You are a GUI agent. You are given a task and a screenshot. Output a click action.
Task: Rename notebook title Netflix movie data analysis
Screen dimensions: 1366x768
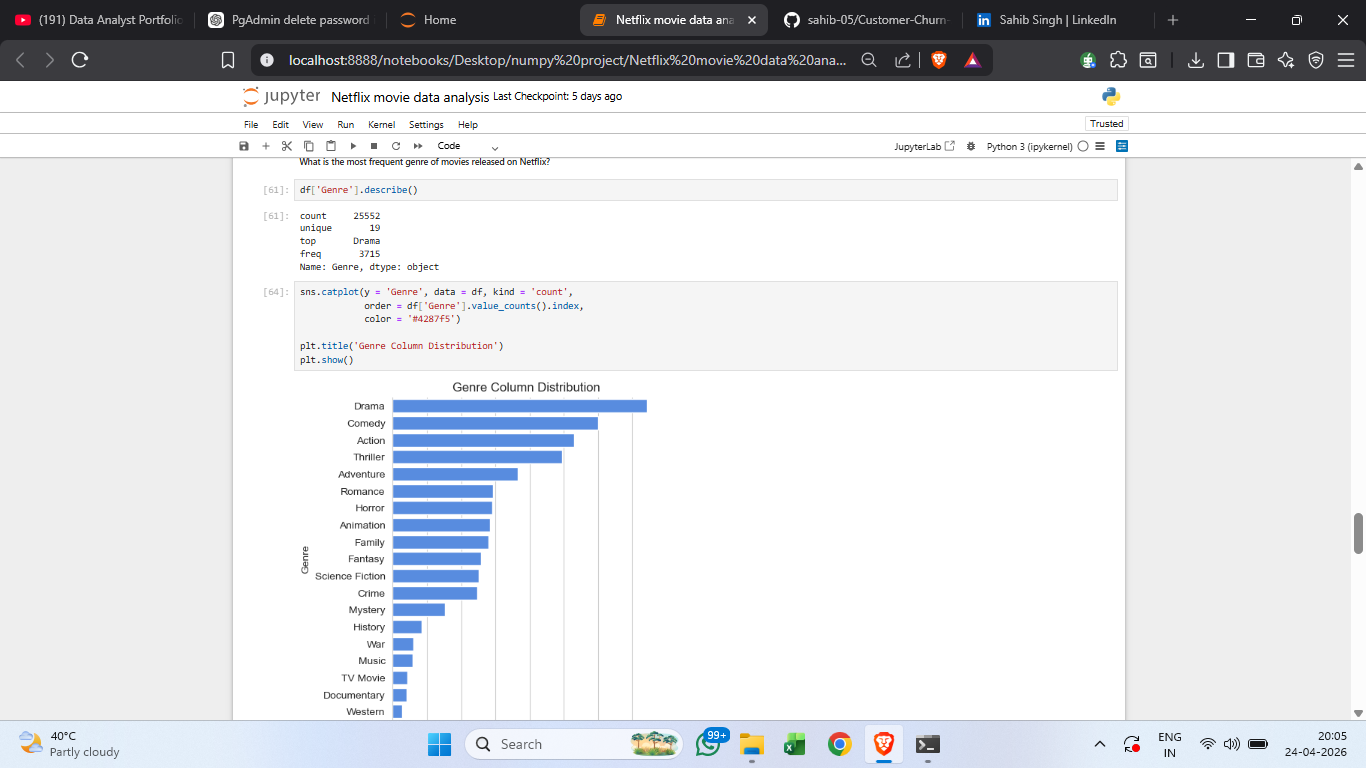(x=410, y=97)
